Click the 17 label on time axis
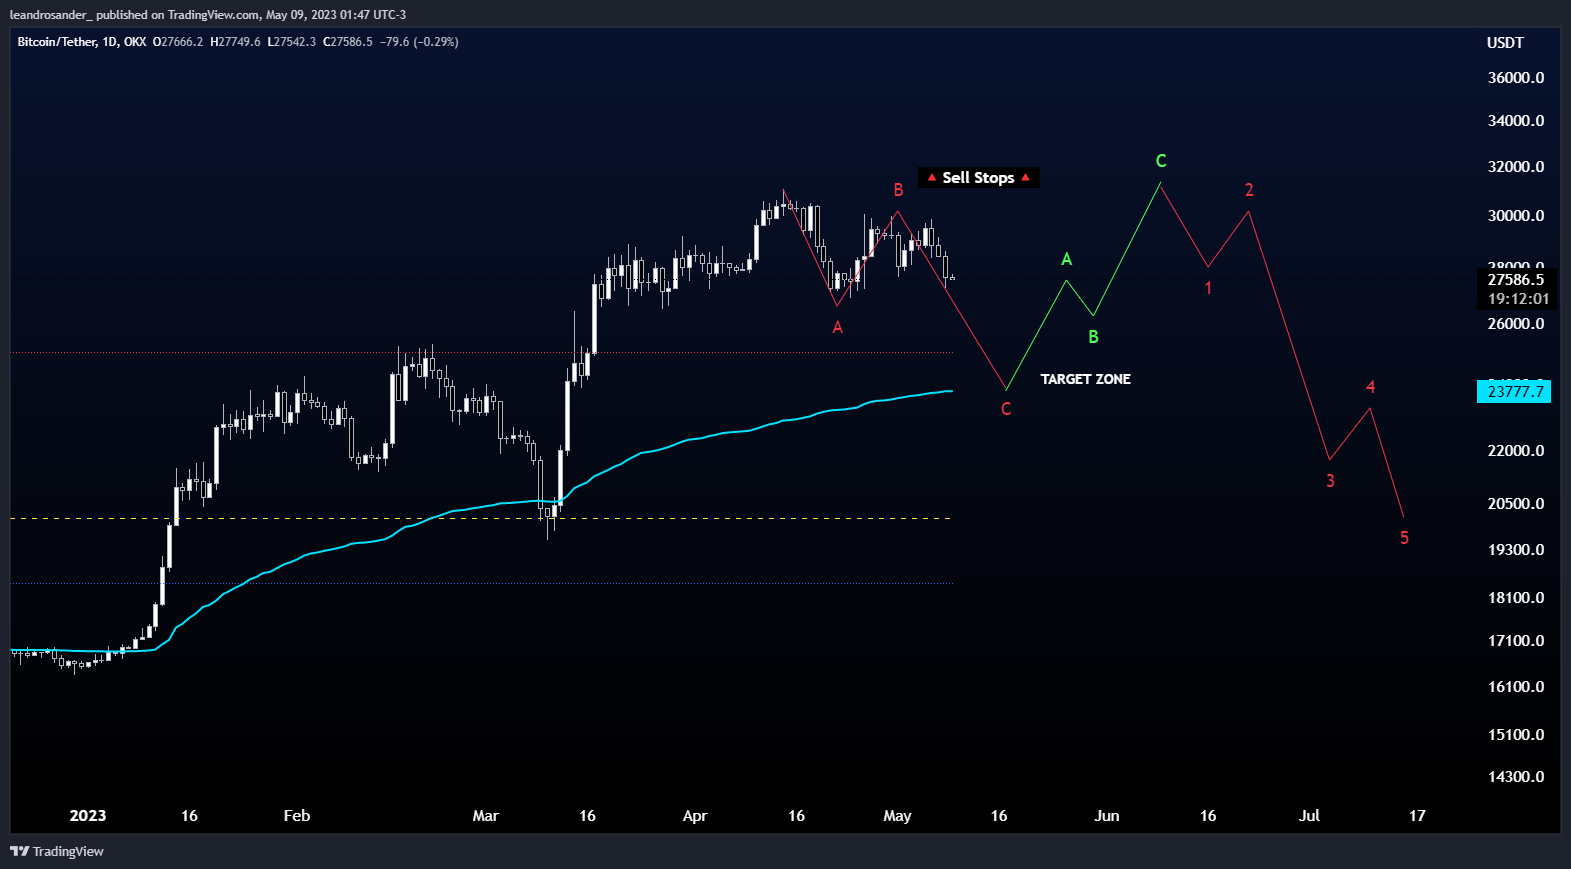This screenshot has width=1571, height=869. pos(1417,816)
